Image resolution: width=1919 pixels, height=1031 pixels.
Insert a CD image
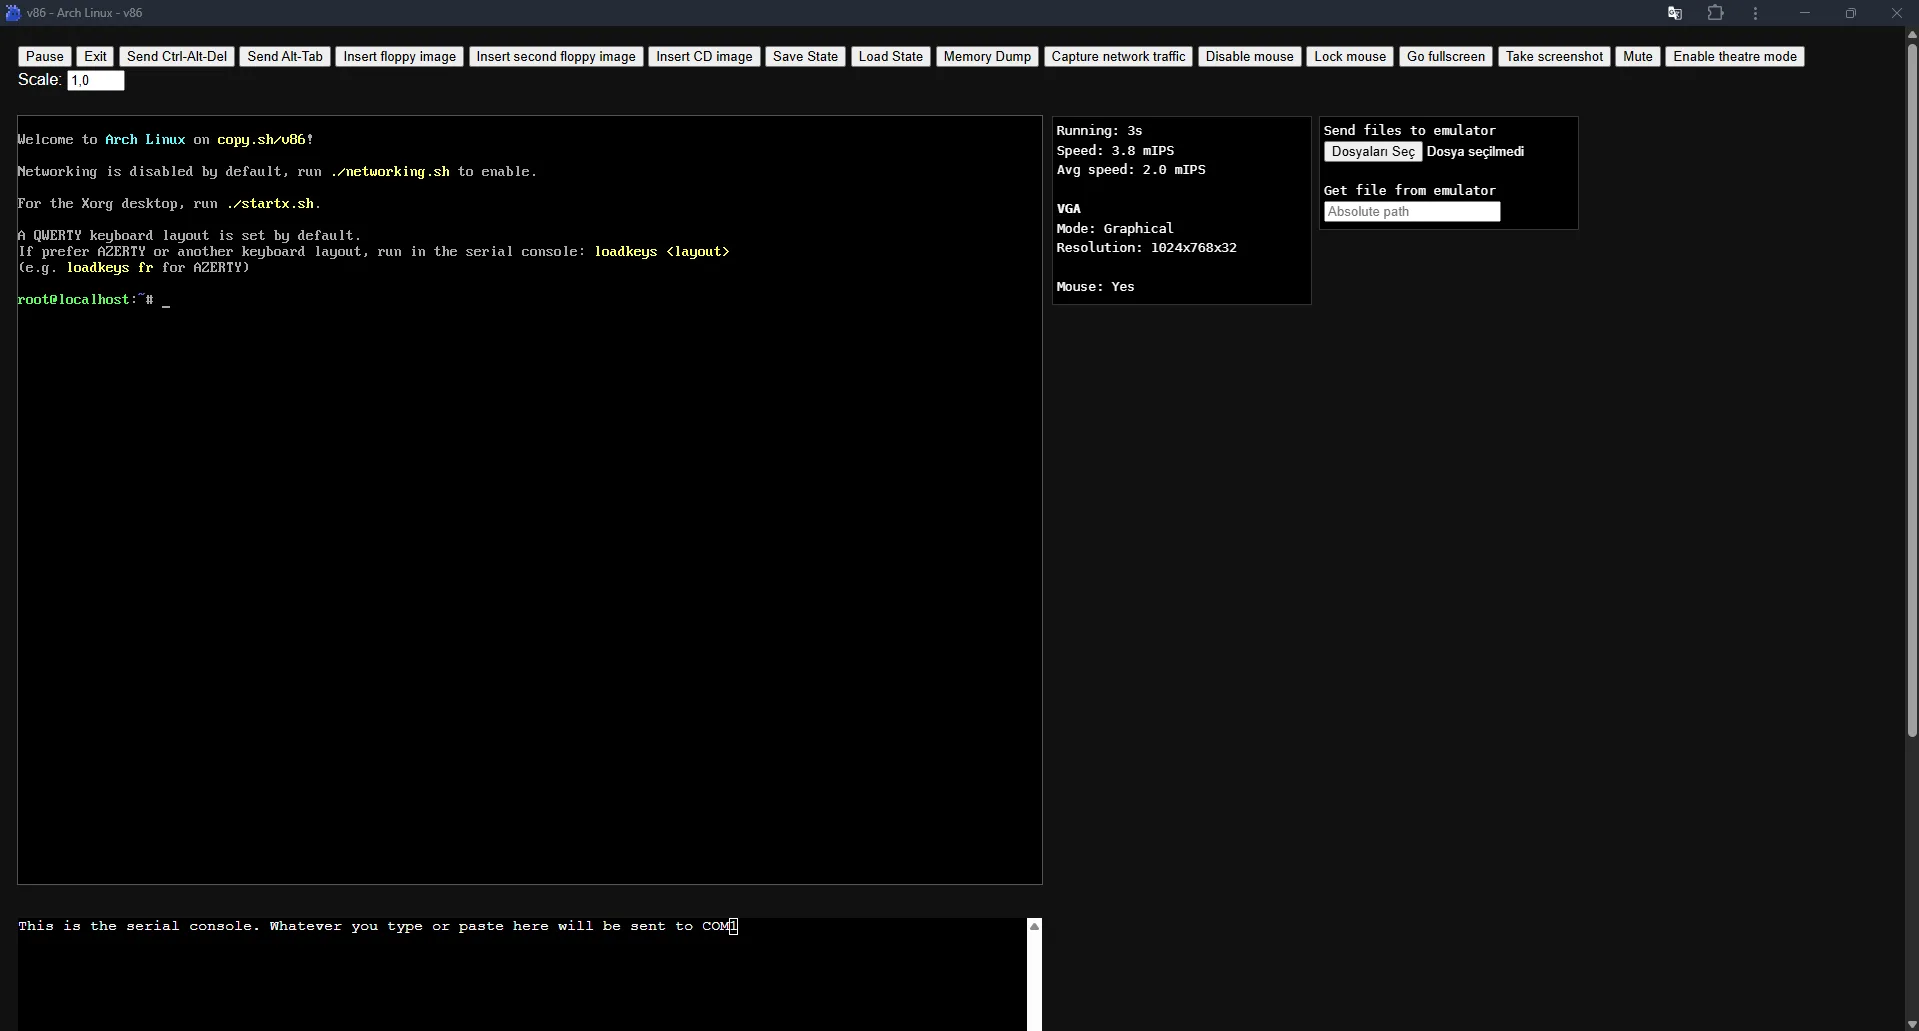[x=704, y=56]
